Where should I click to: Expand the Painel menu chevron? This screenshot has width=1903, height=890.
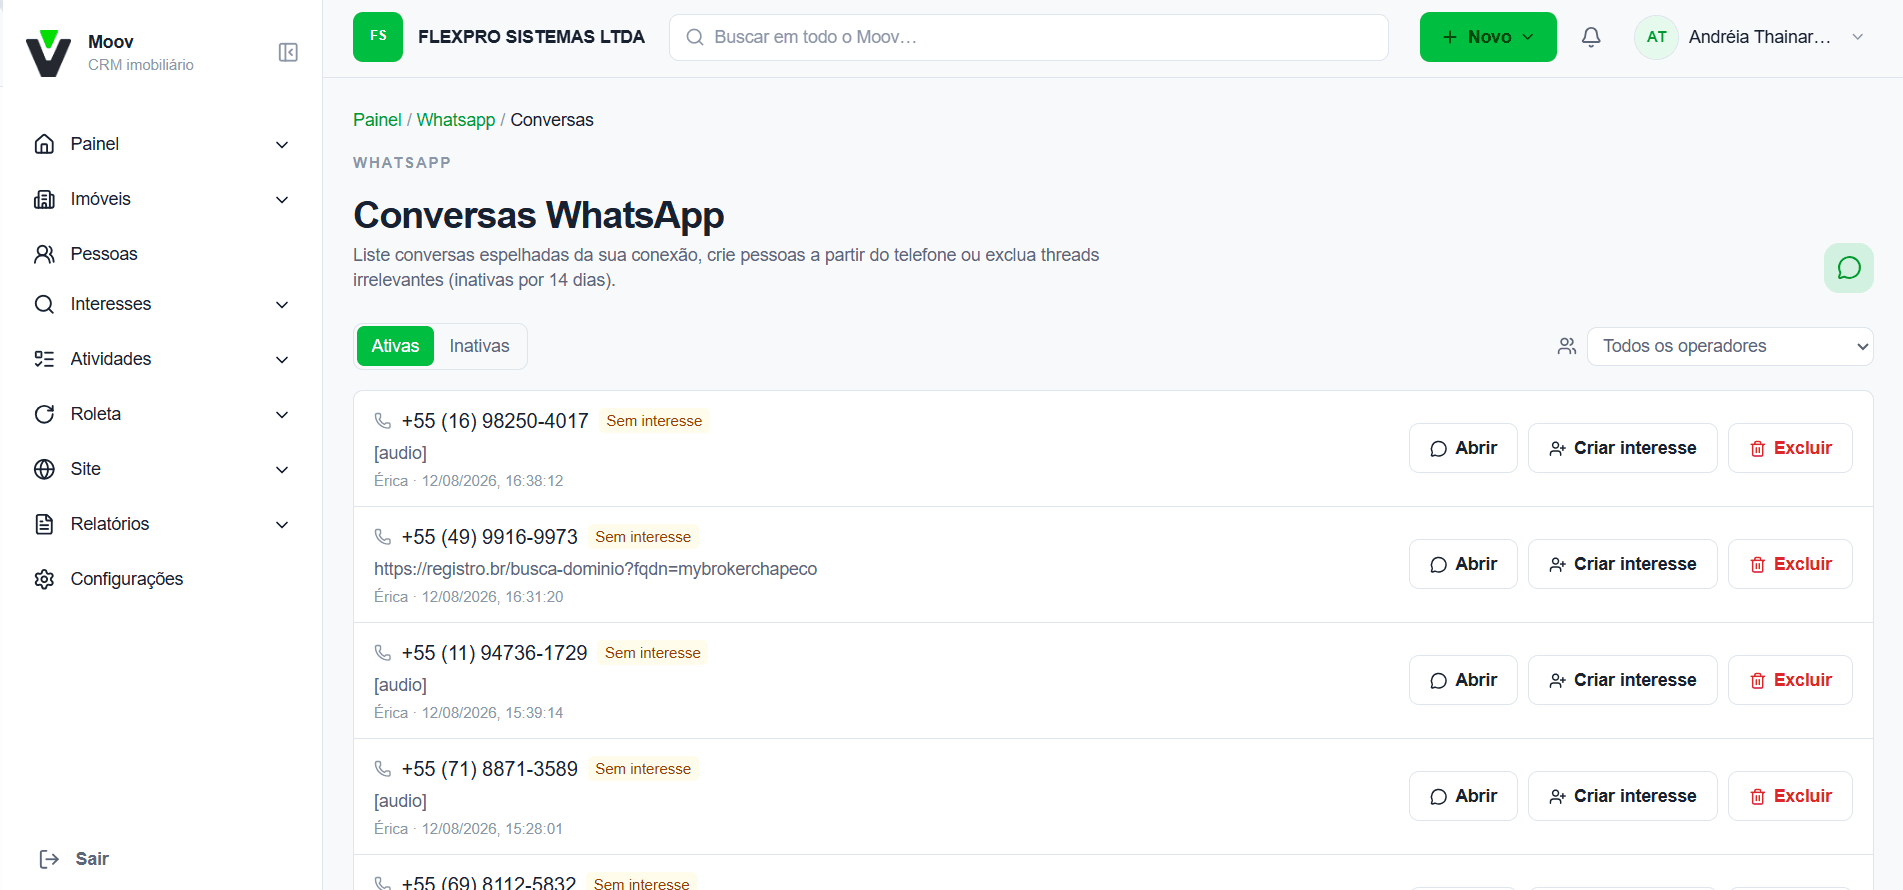pos(282,144)
